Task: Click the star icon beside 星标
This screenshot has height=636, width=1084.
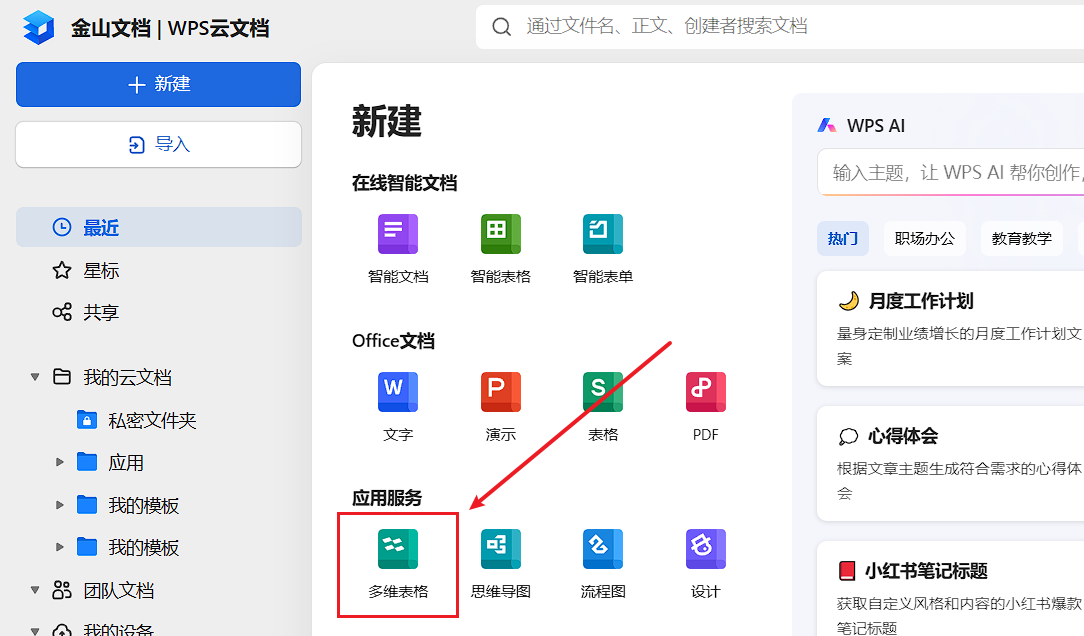Action: pos(62,270)
